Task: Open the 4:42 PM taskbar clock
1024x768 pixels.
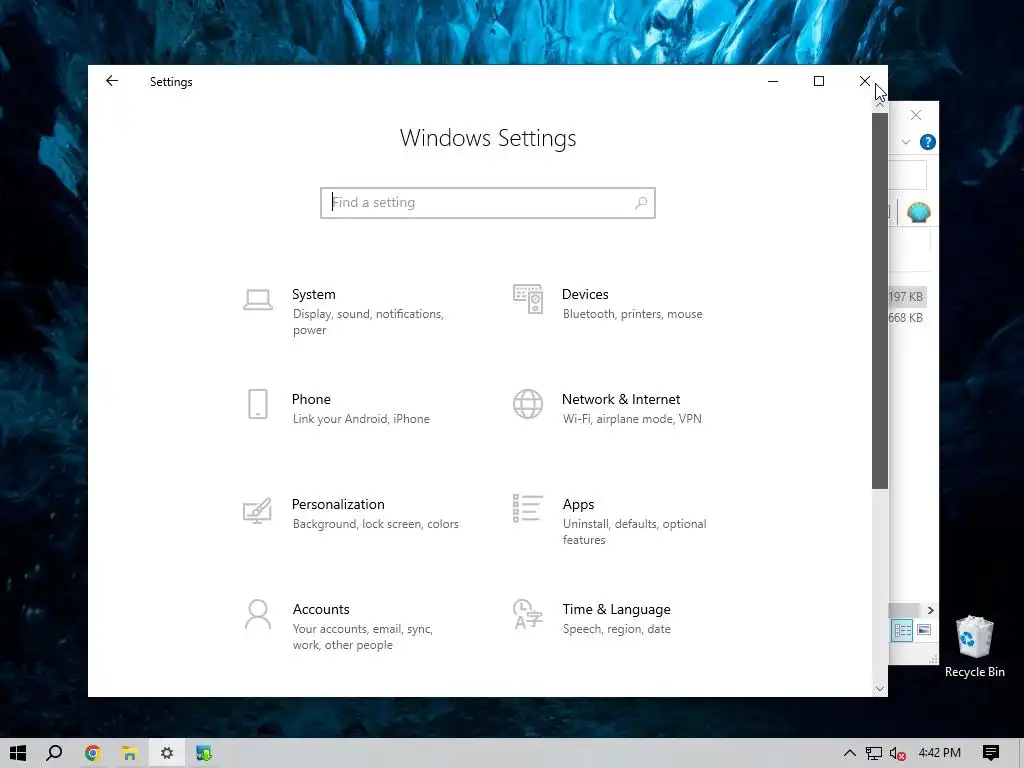Action: click(x=940, y=753)
